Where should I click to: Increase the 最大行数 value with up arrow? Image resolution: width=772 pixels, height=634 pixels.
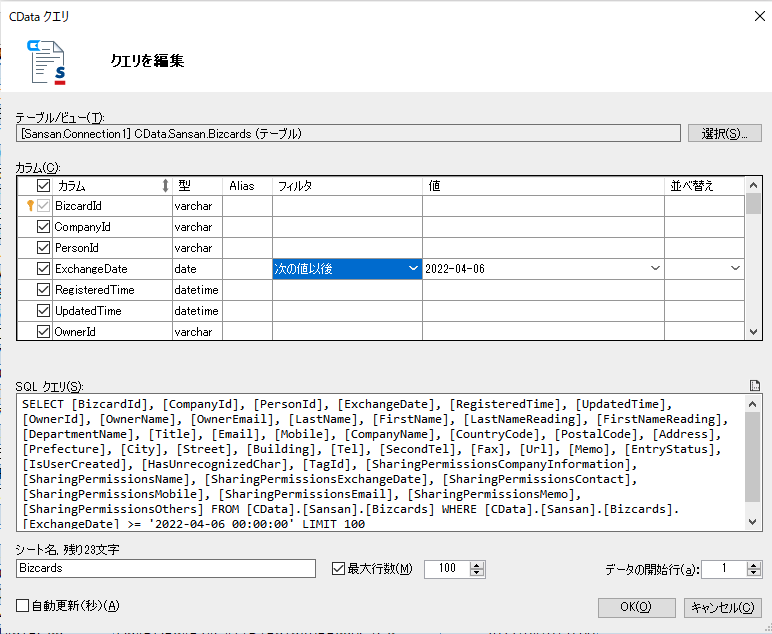pos(476,565)
